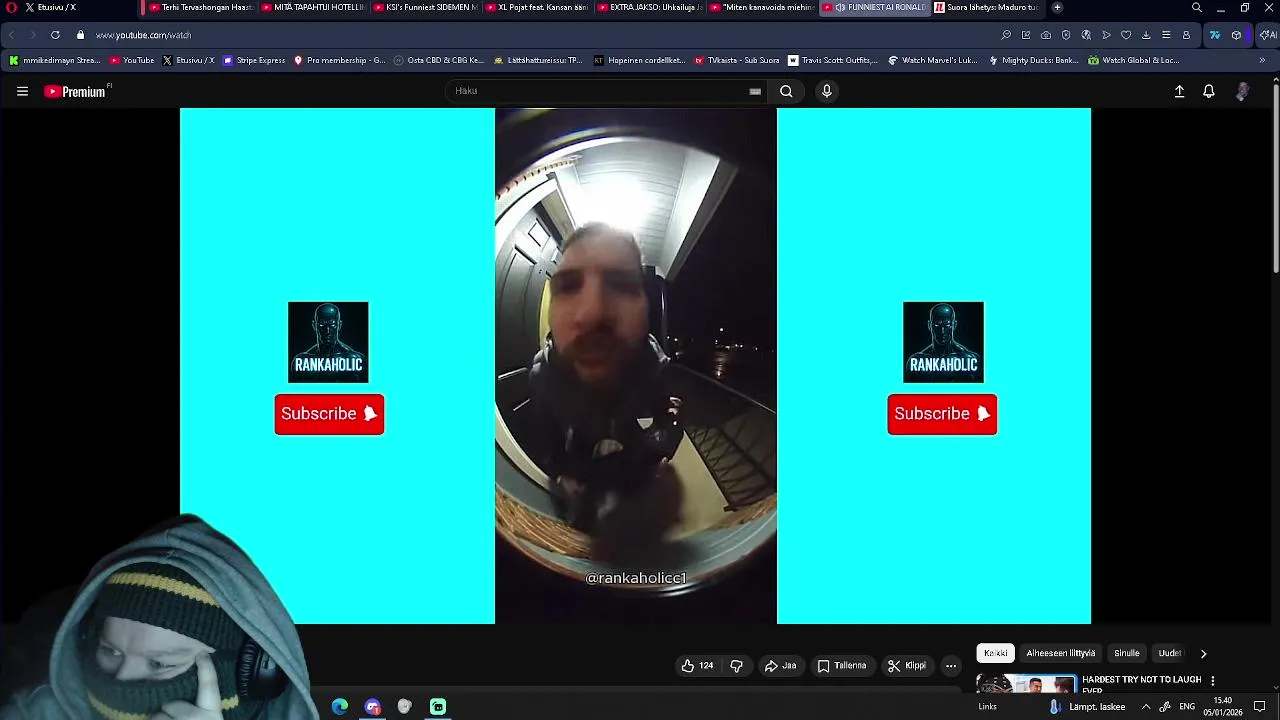
Task: Open the 'Lämpt. laskee' weather widget
Action: pos(1087,707)
